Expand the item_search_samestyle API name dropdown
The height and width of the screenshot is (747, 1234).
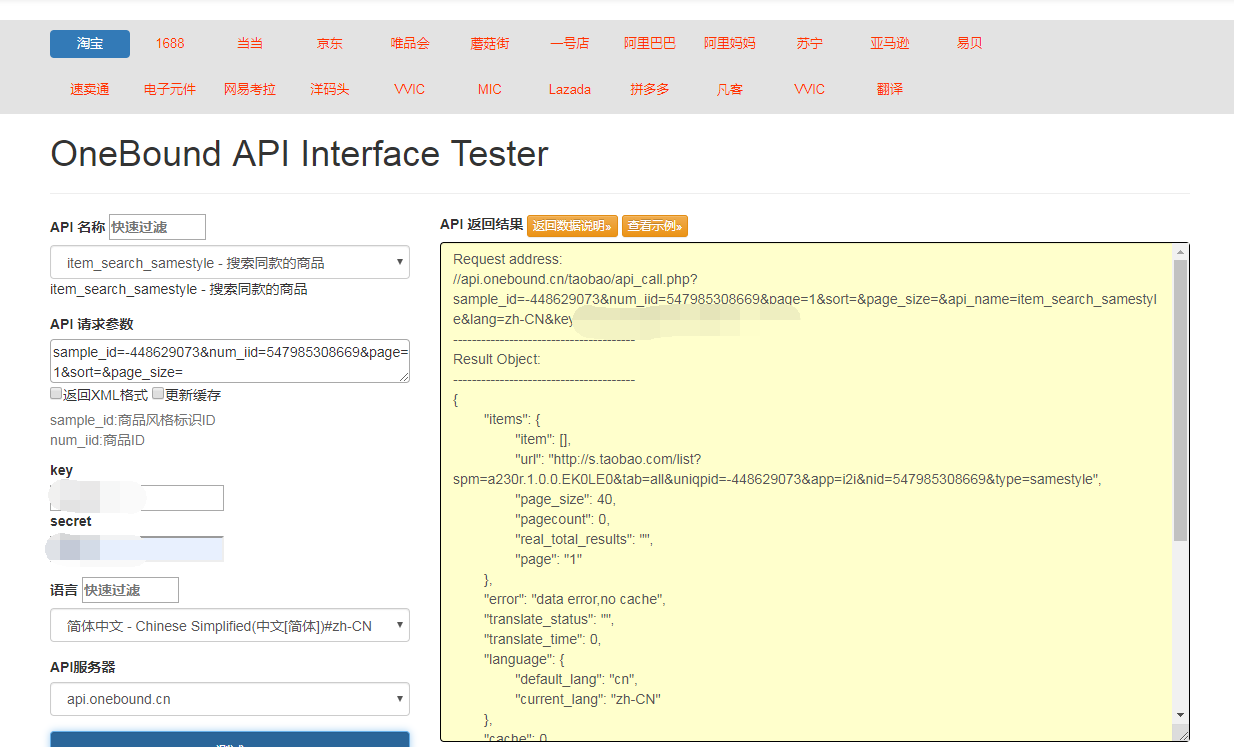[x=230, y=263]
